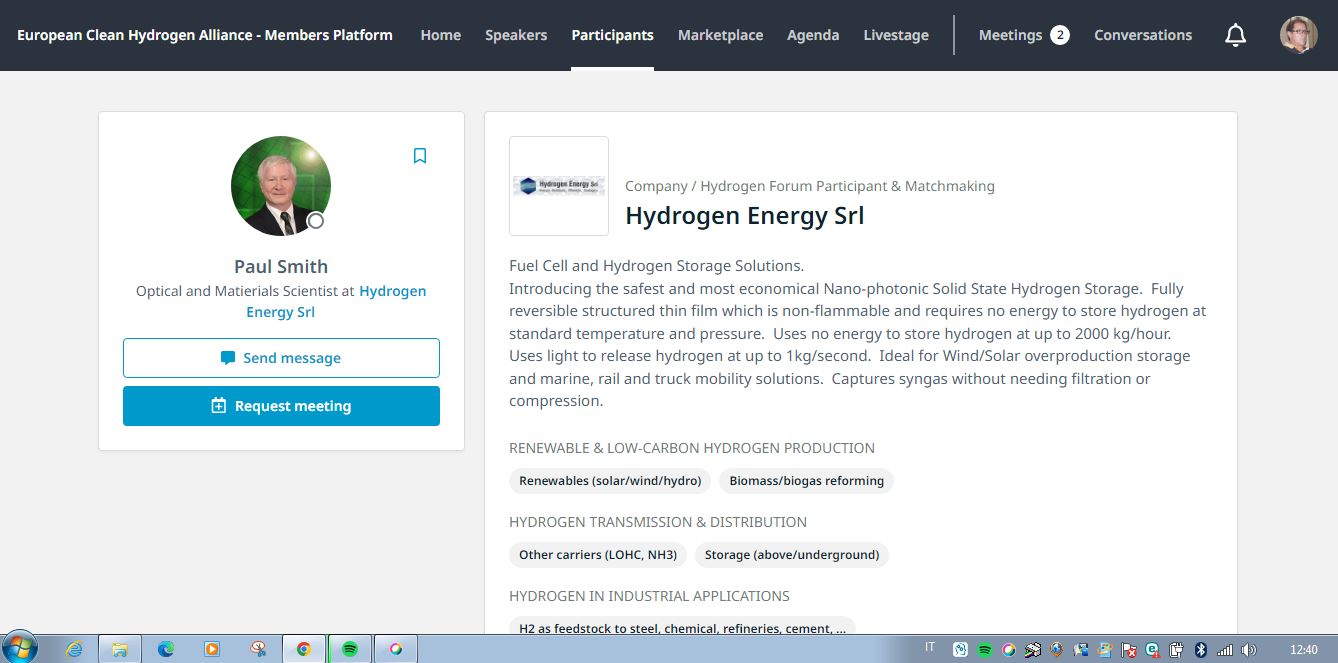Open Meetings in the navigation bar

coord(1024,35)
